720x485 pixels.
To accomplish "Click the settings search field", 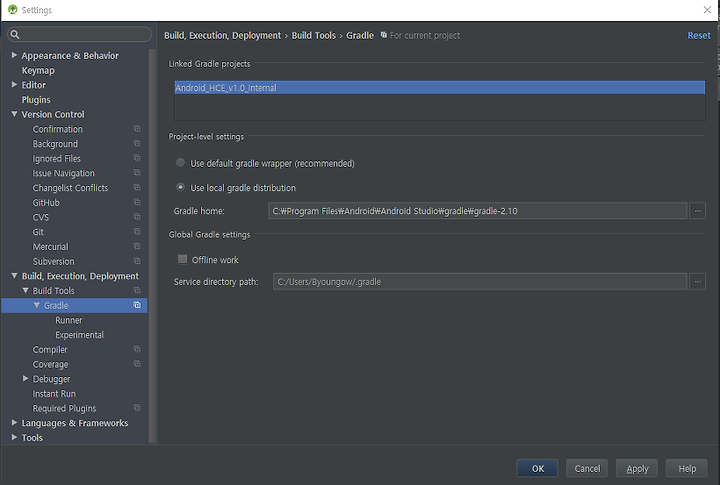I will click(x=80, y=34).
